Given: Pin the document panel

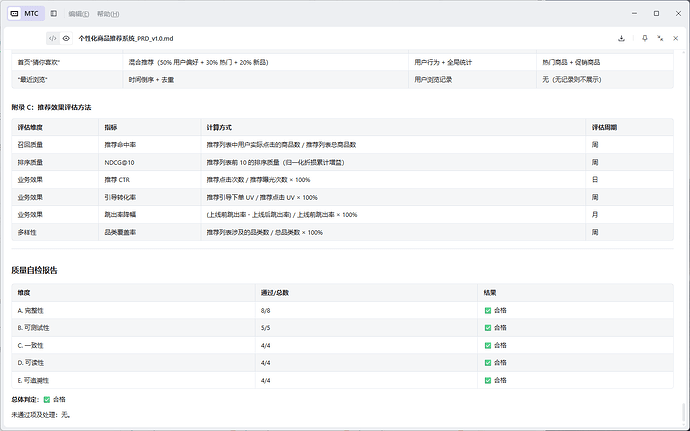Looking at the screenshot, I should [645, 38].
